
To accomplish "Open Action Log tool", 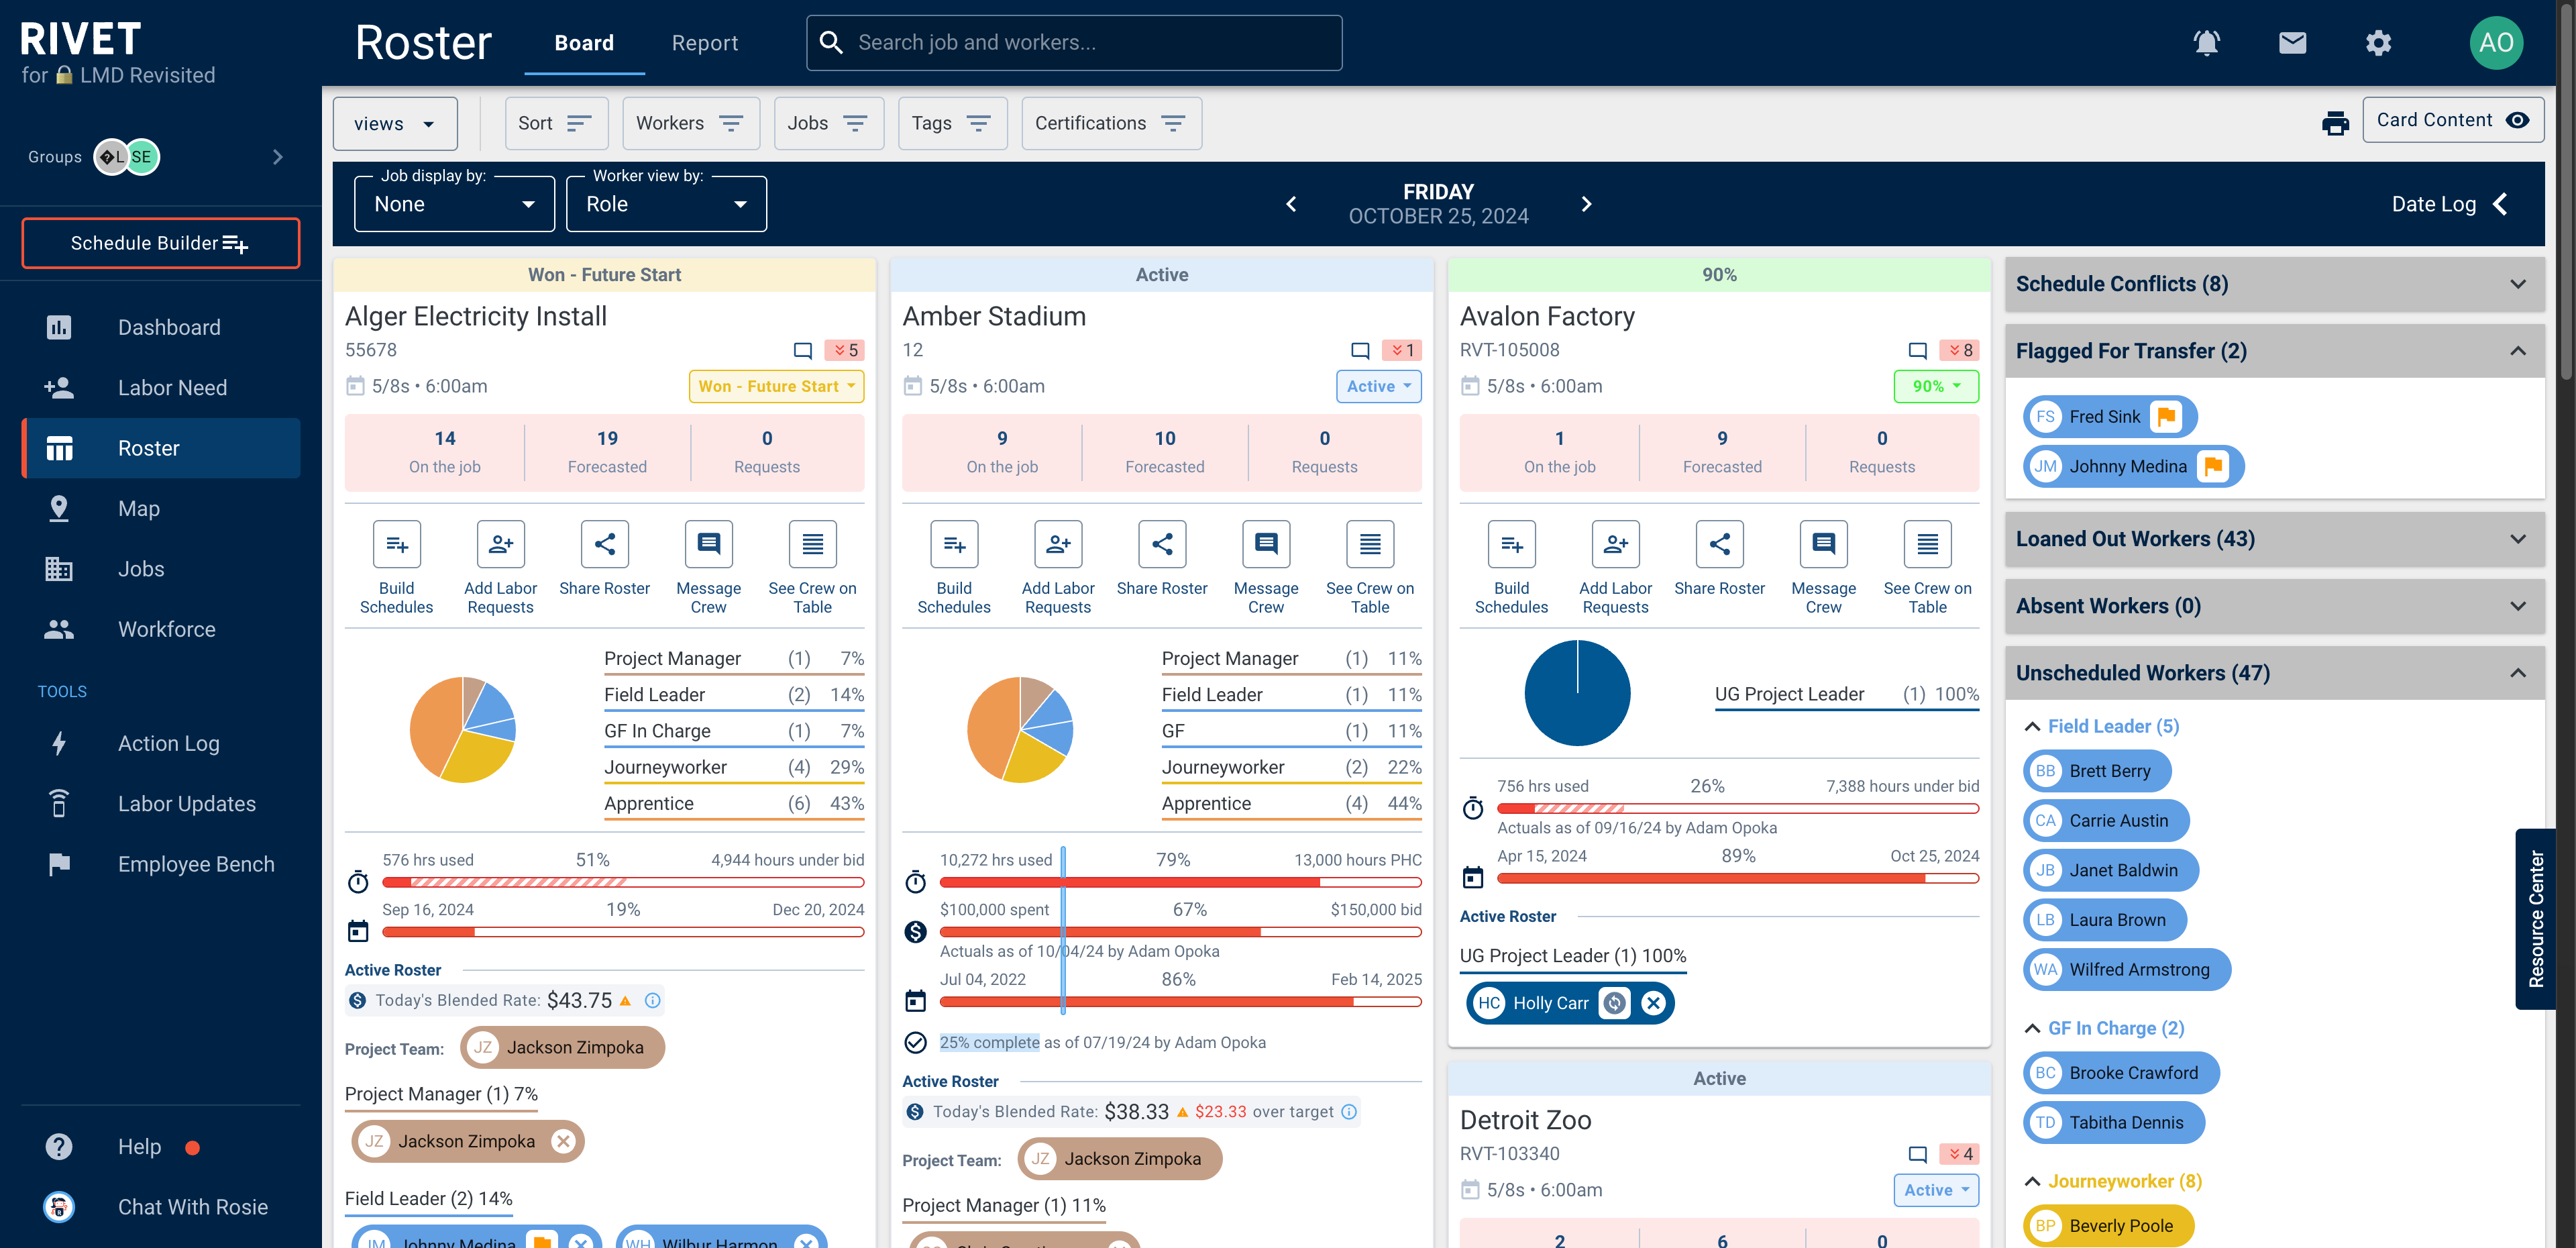I will (x=161, y=743).
